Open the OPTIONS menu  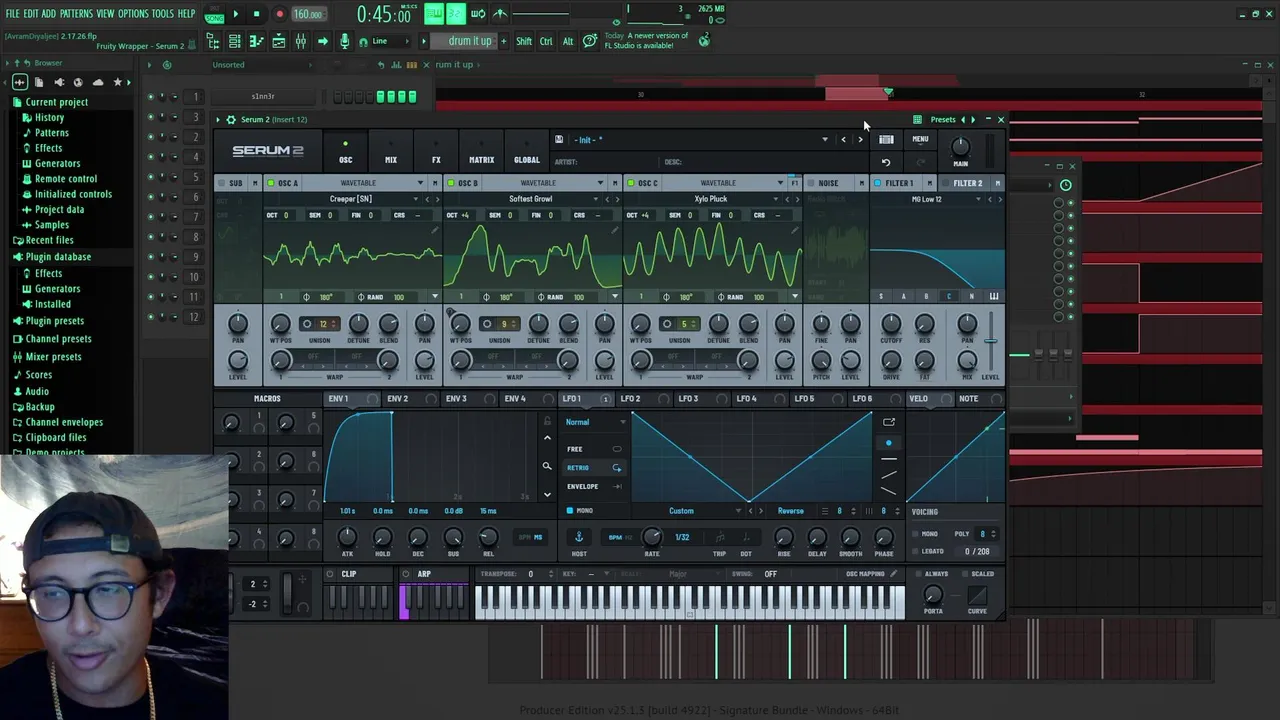pyautogui.click(x=133, y=13)
